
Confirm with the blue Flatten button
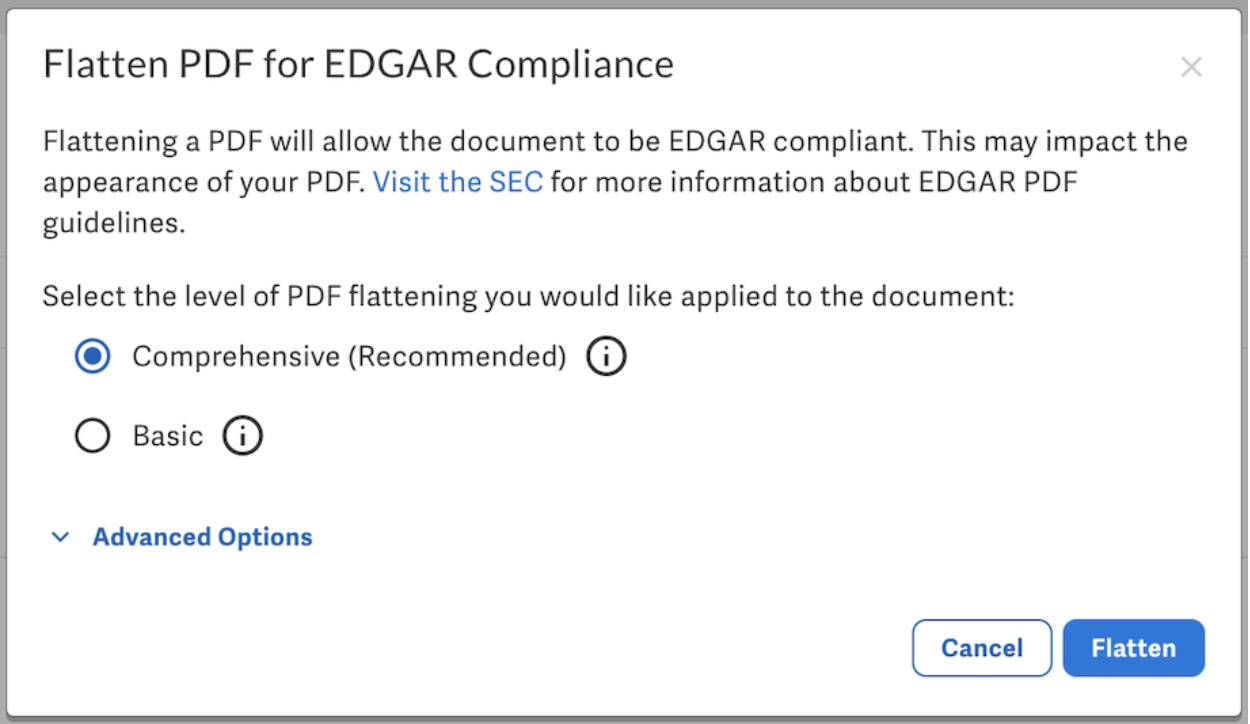tap(1133, 648)
